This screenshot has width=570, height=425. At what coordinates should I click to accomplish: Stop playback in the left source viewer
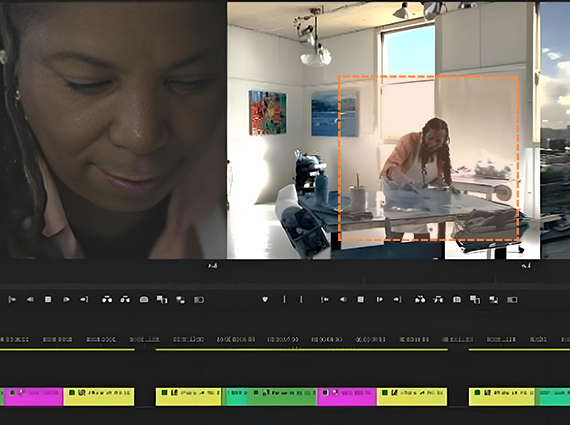(x=48, y=299)
